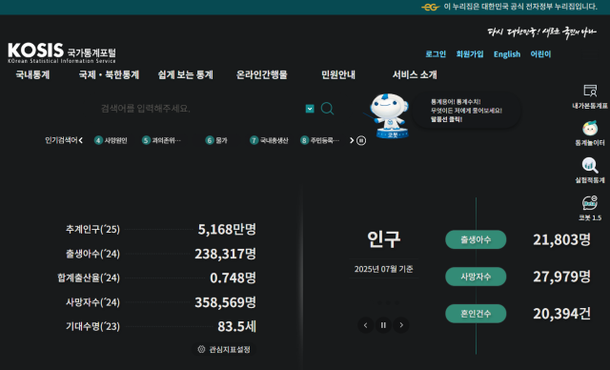Click the 회원가입 link

pos(470,54)
